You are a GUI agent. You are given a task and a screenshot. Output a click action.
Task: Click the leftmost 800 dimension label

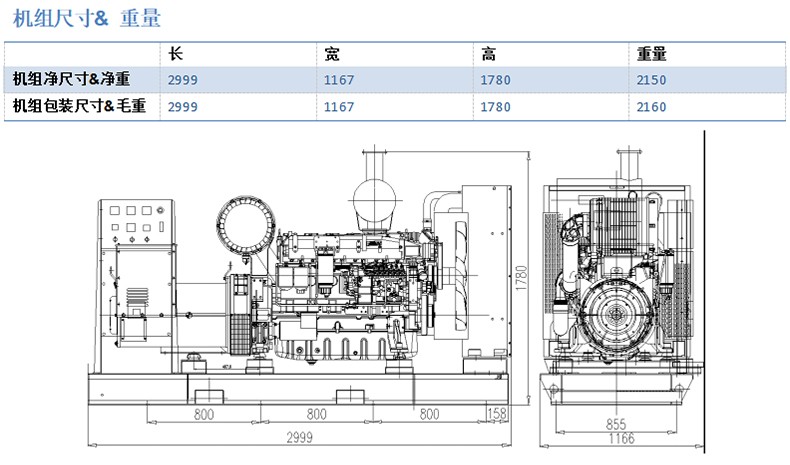point(204,413)
